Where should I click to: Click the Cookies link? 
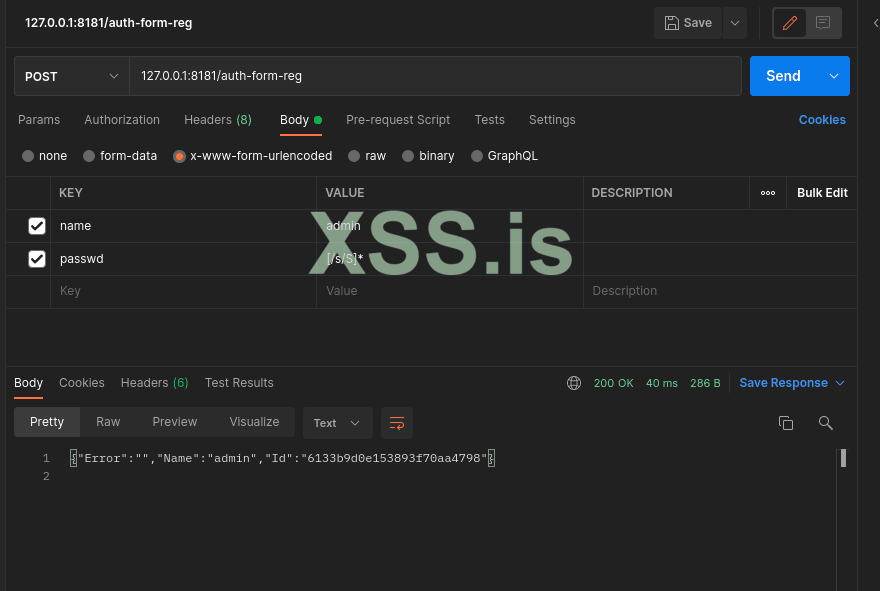(x=822, y=120)
